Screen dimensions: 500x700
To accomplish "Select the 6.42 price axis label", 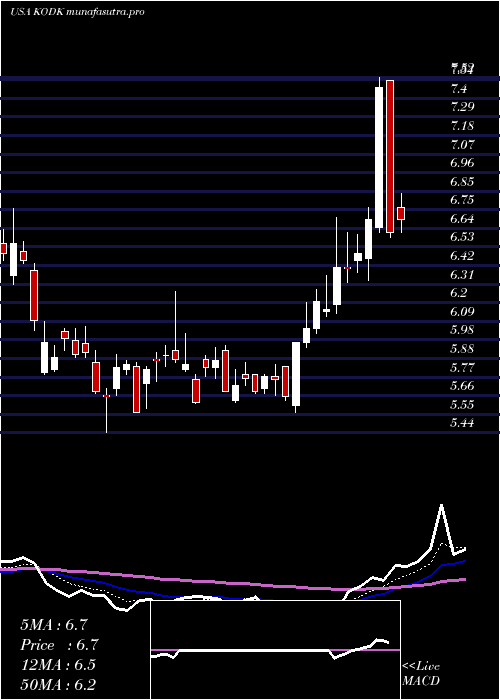I will pos(462,256).
